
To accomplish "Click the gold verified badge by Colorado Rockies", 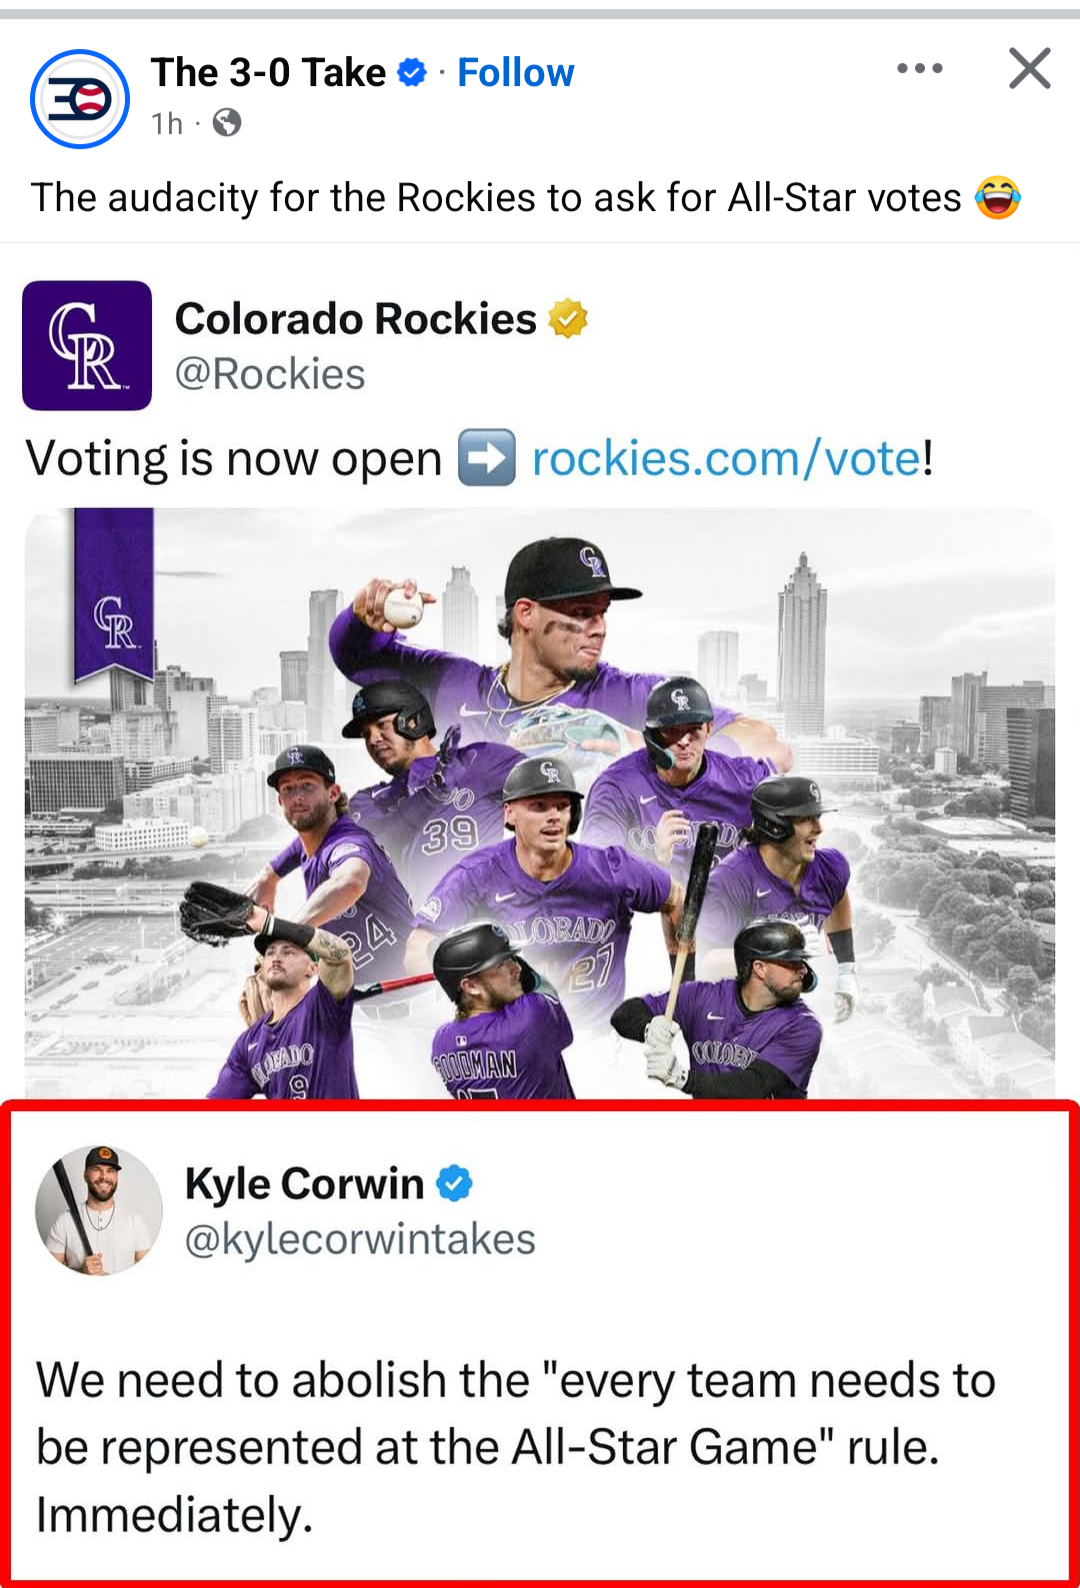I will click(568, 319).
